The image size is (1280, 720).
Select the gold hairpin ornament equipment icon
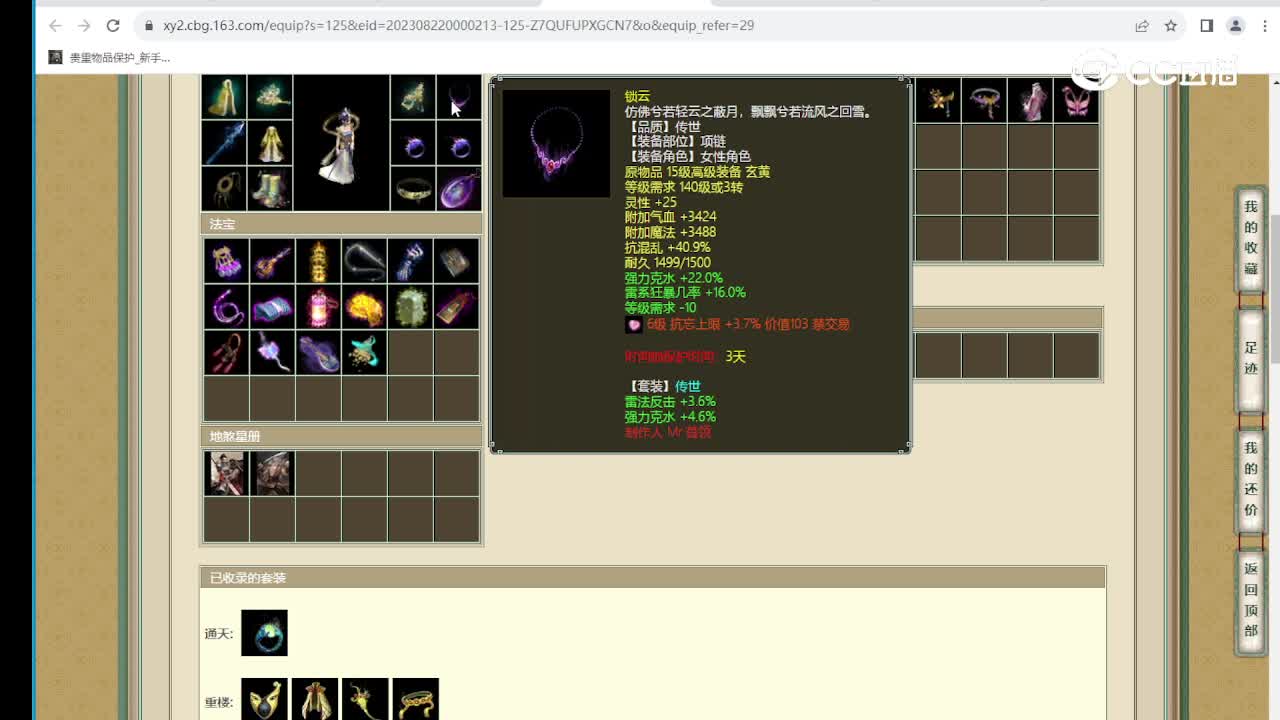(x=270, y=97)
